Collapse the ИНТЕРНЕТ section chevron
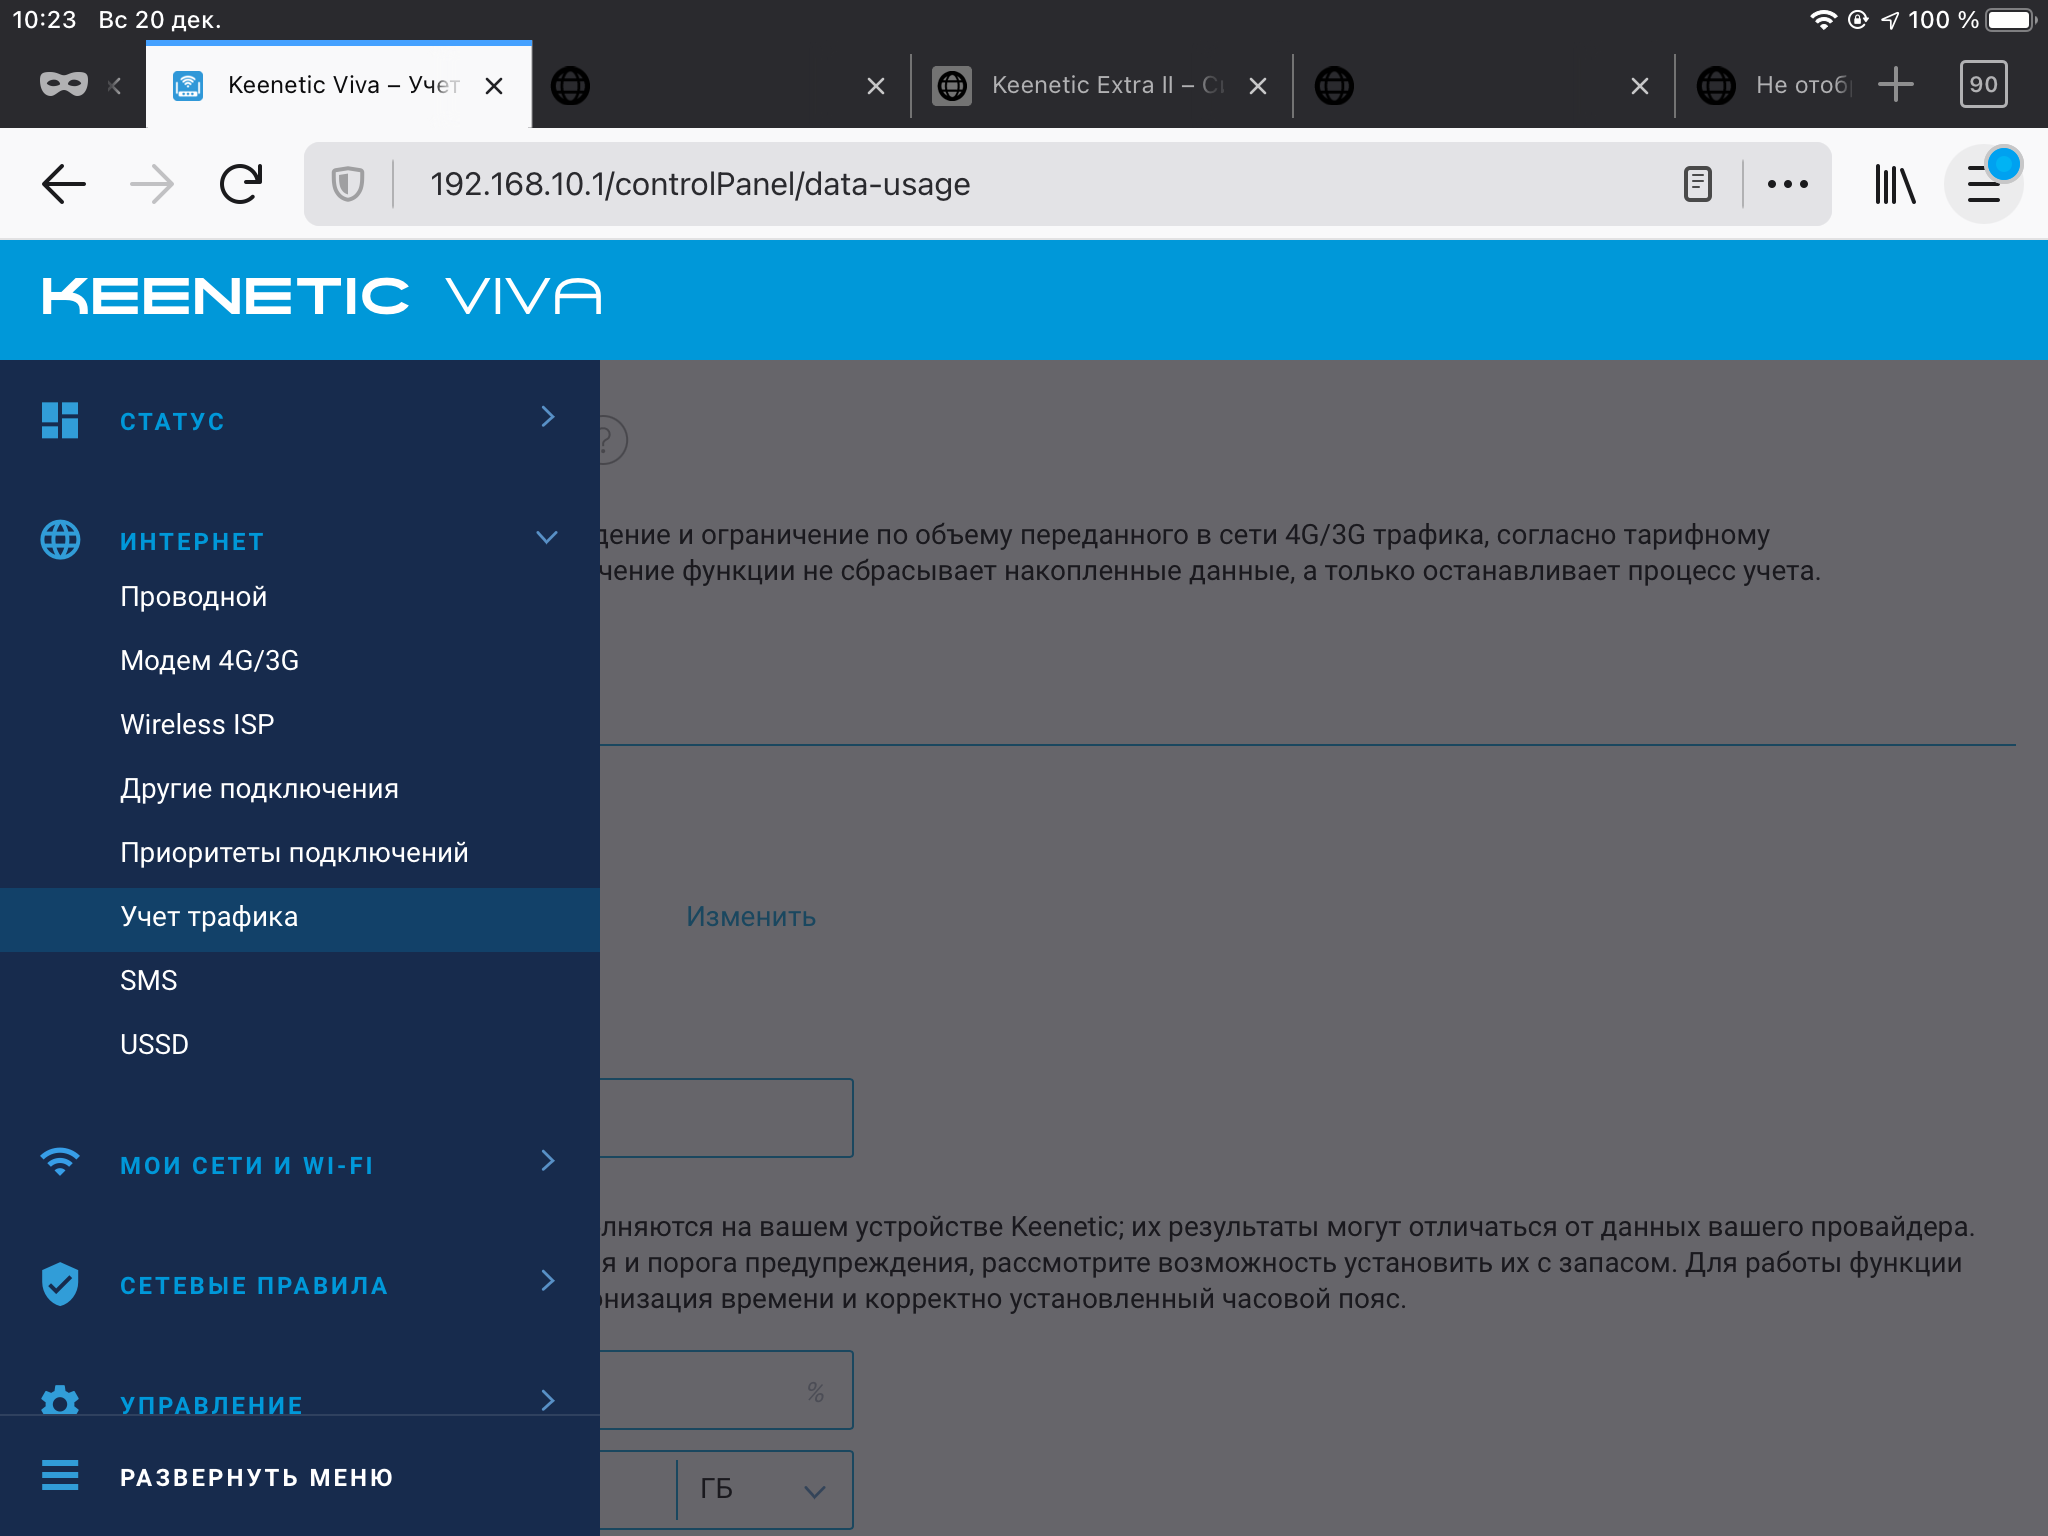 click(x=547, y=537)
